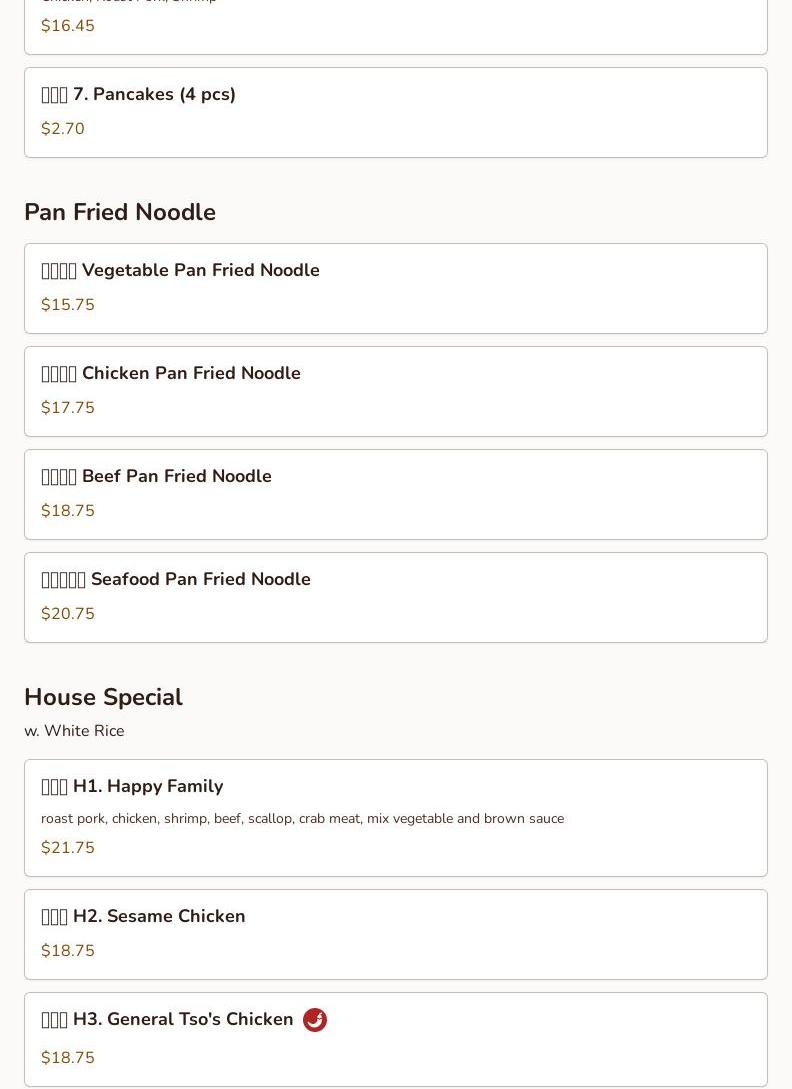
Task: Select Vegetable Pan Fried Noodle item title
Action: (181, 271)
